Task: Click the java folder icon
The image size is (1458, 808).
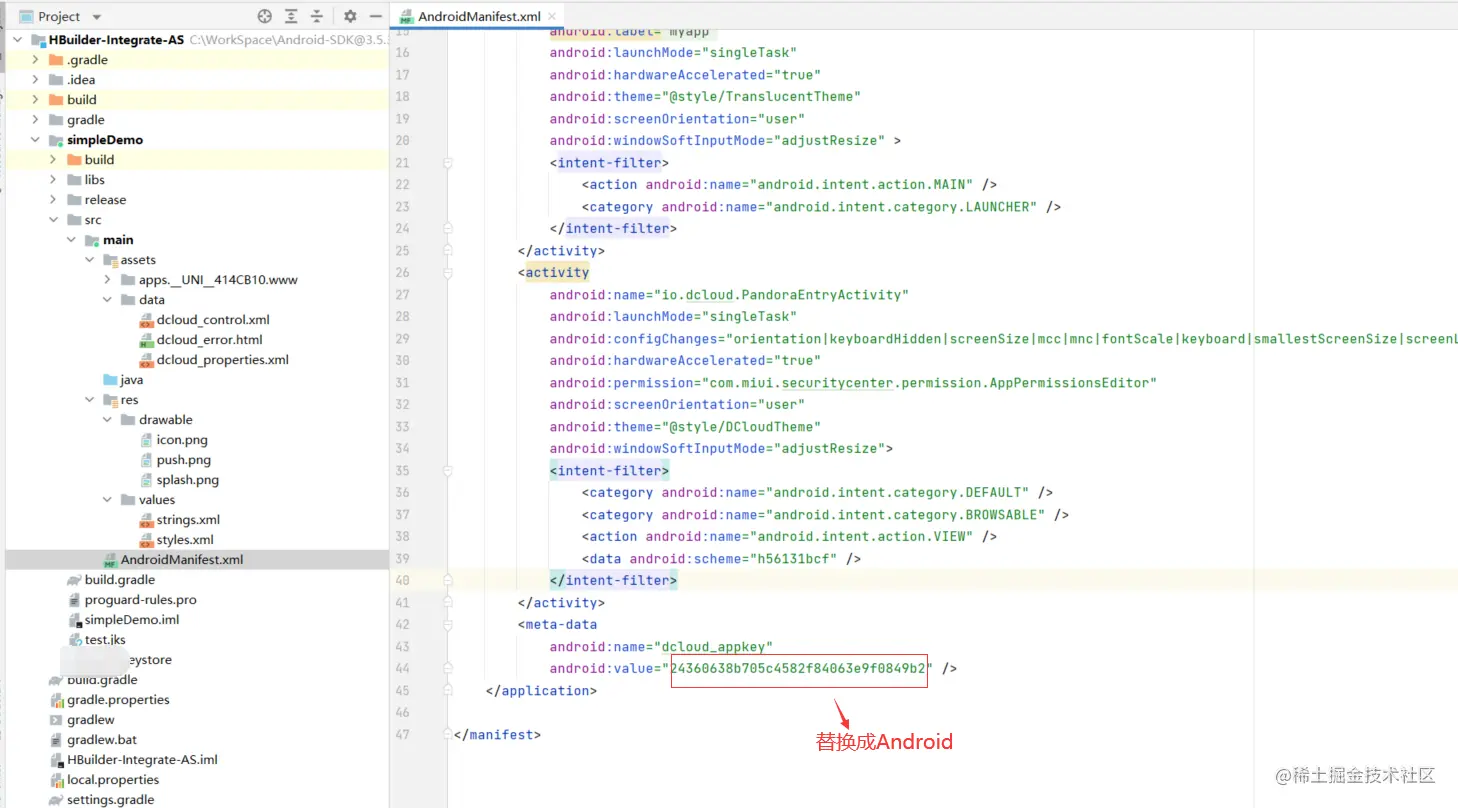Action: pos(110,380)
